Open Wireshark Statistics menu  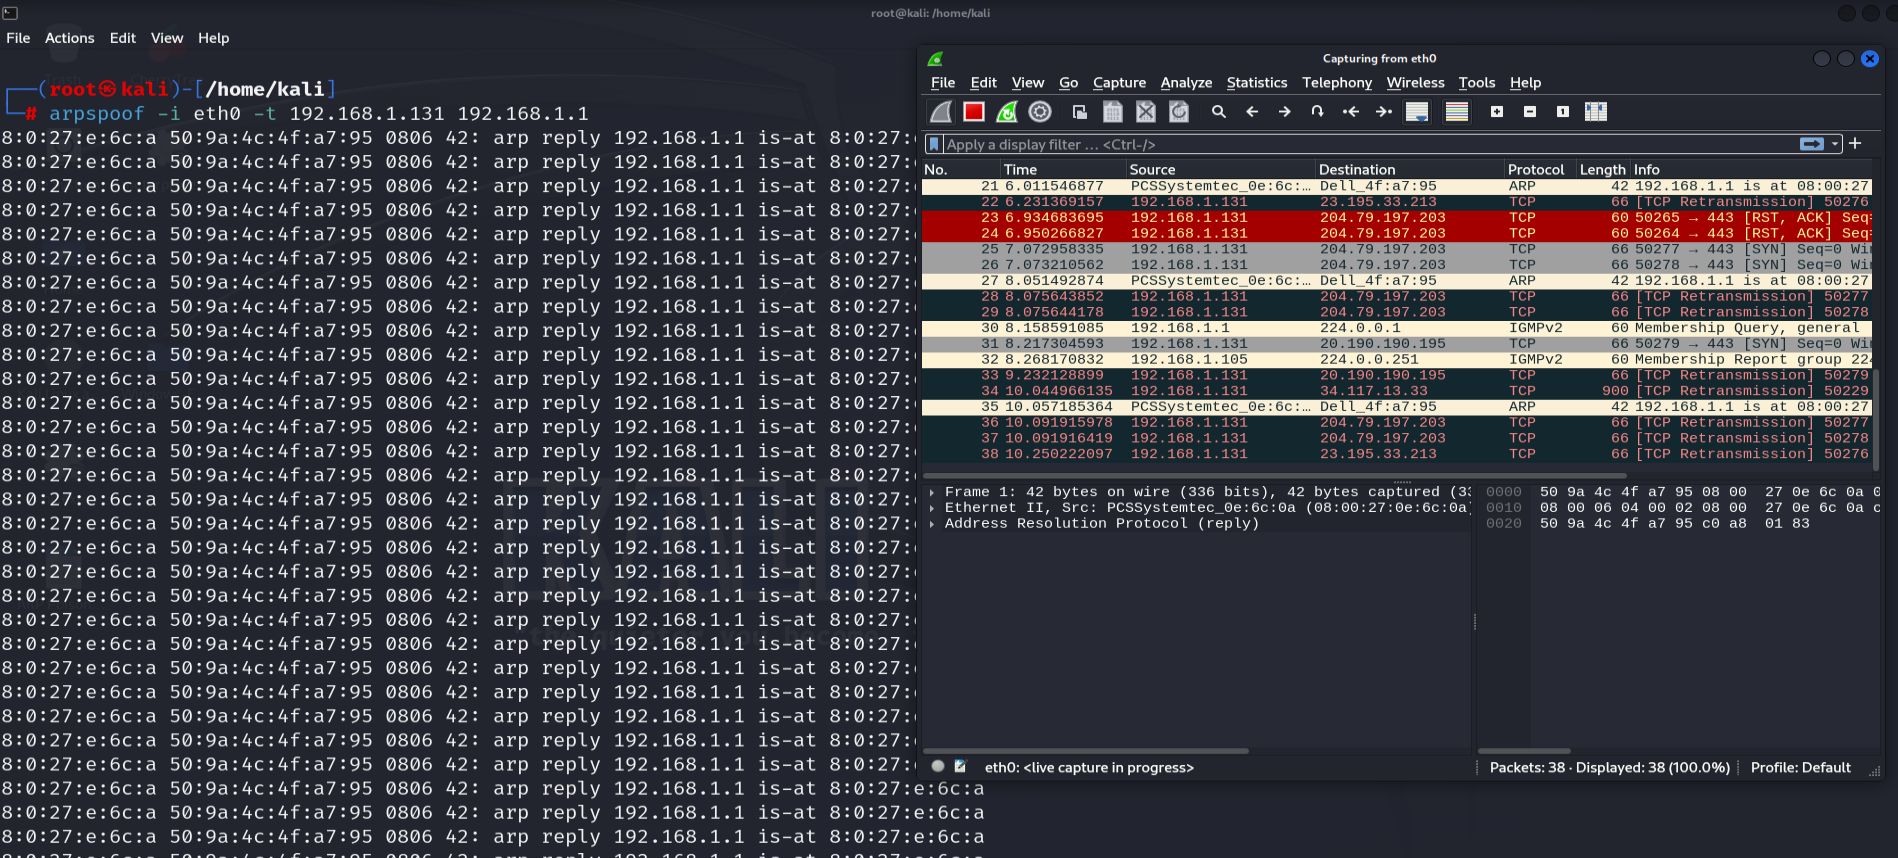(x=1257, y=83)
